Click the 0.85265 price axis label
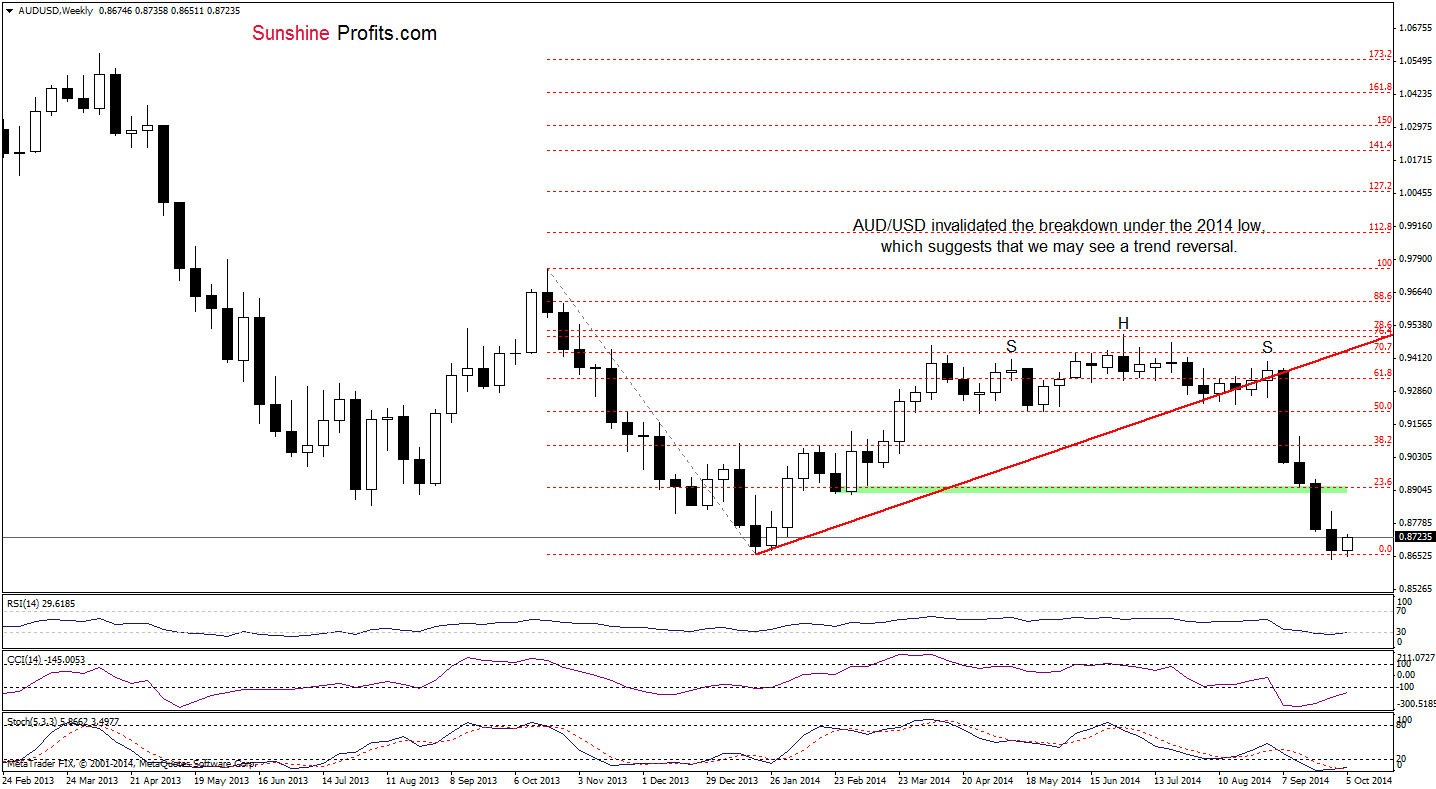This screenshot has height=789, width=1436. point(1415,589)
